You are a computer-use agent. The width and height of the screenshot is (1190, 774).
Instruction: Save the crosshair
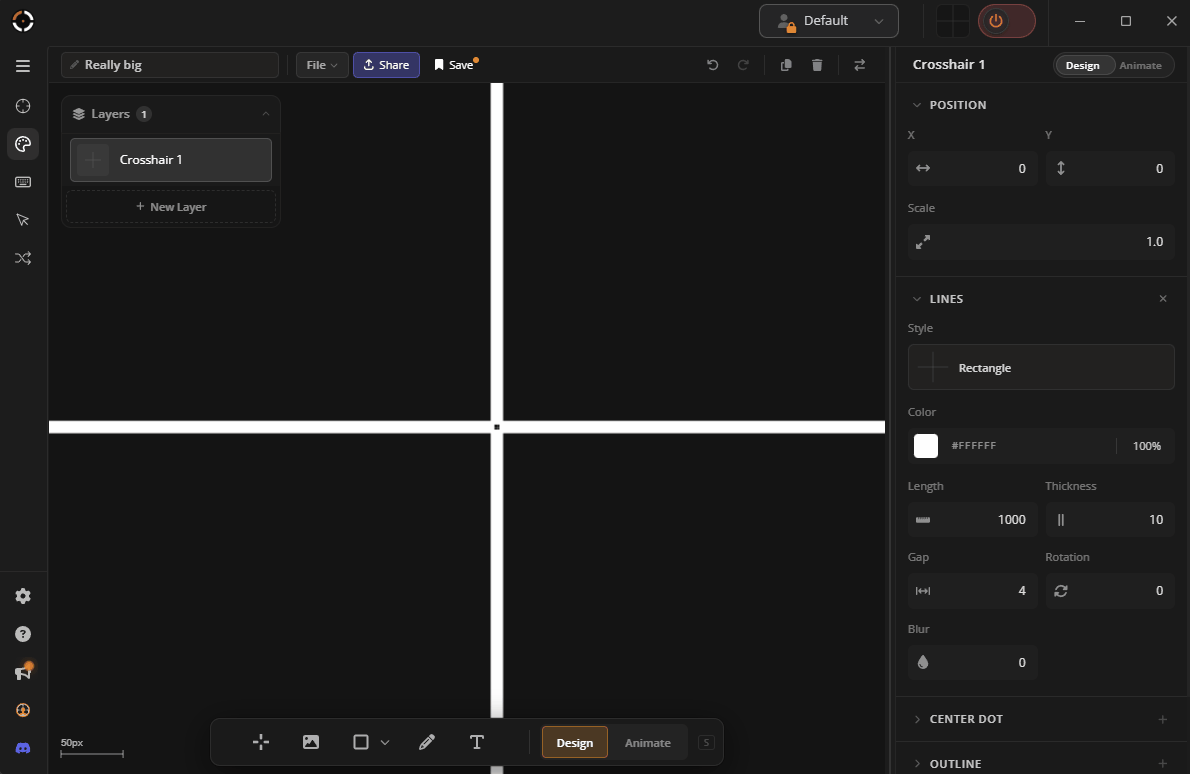455,65
